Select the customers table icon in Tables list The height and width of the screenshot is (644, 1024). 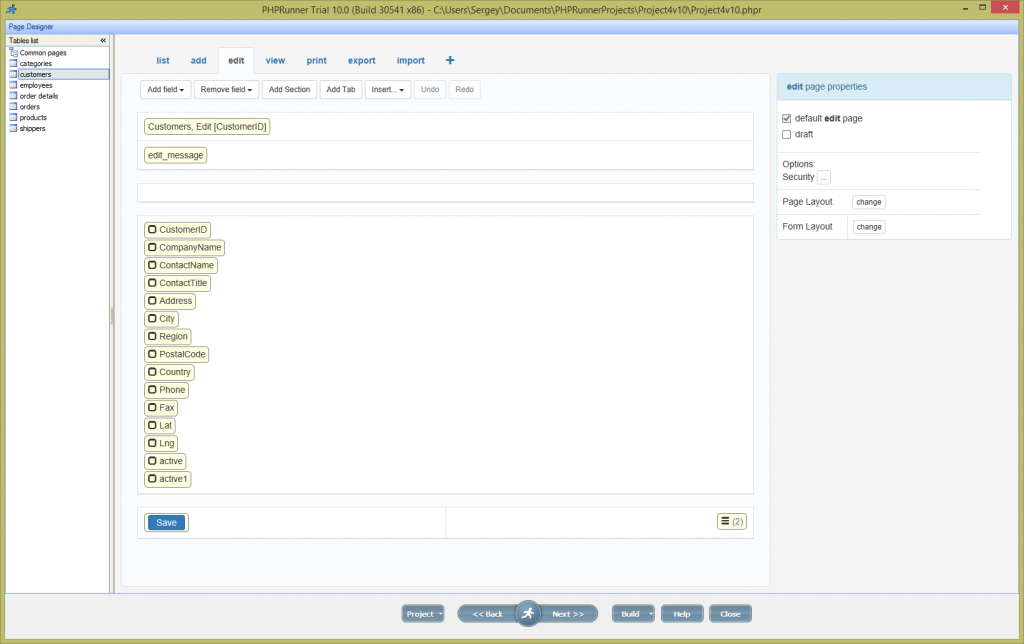click(x=13, y=74)
